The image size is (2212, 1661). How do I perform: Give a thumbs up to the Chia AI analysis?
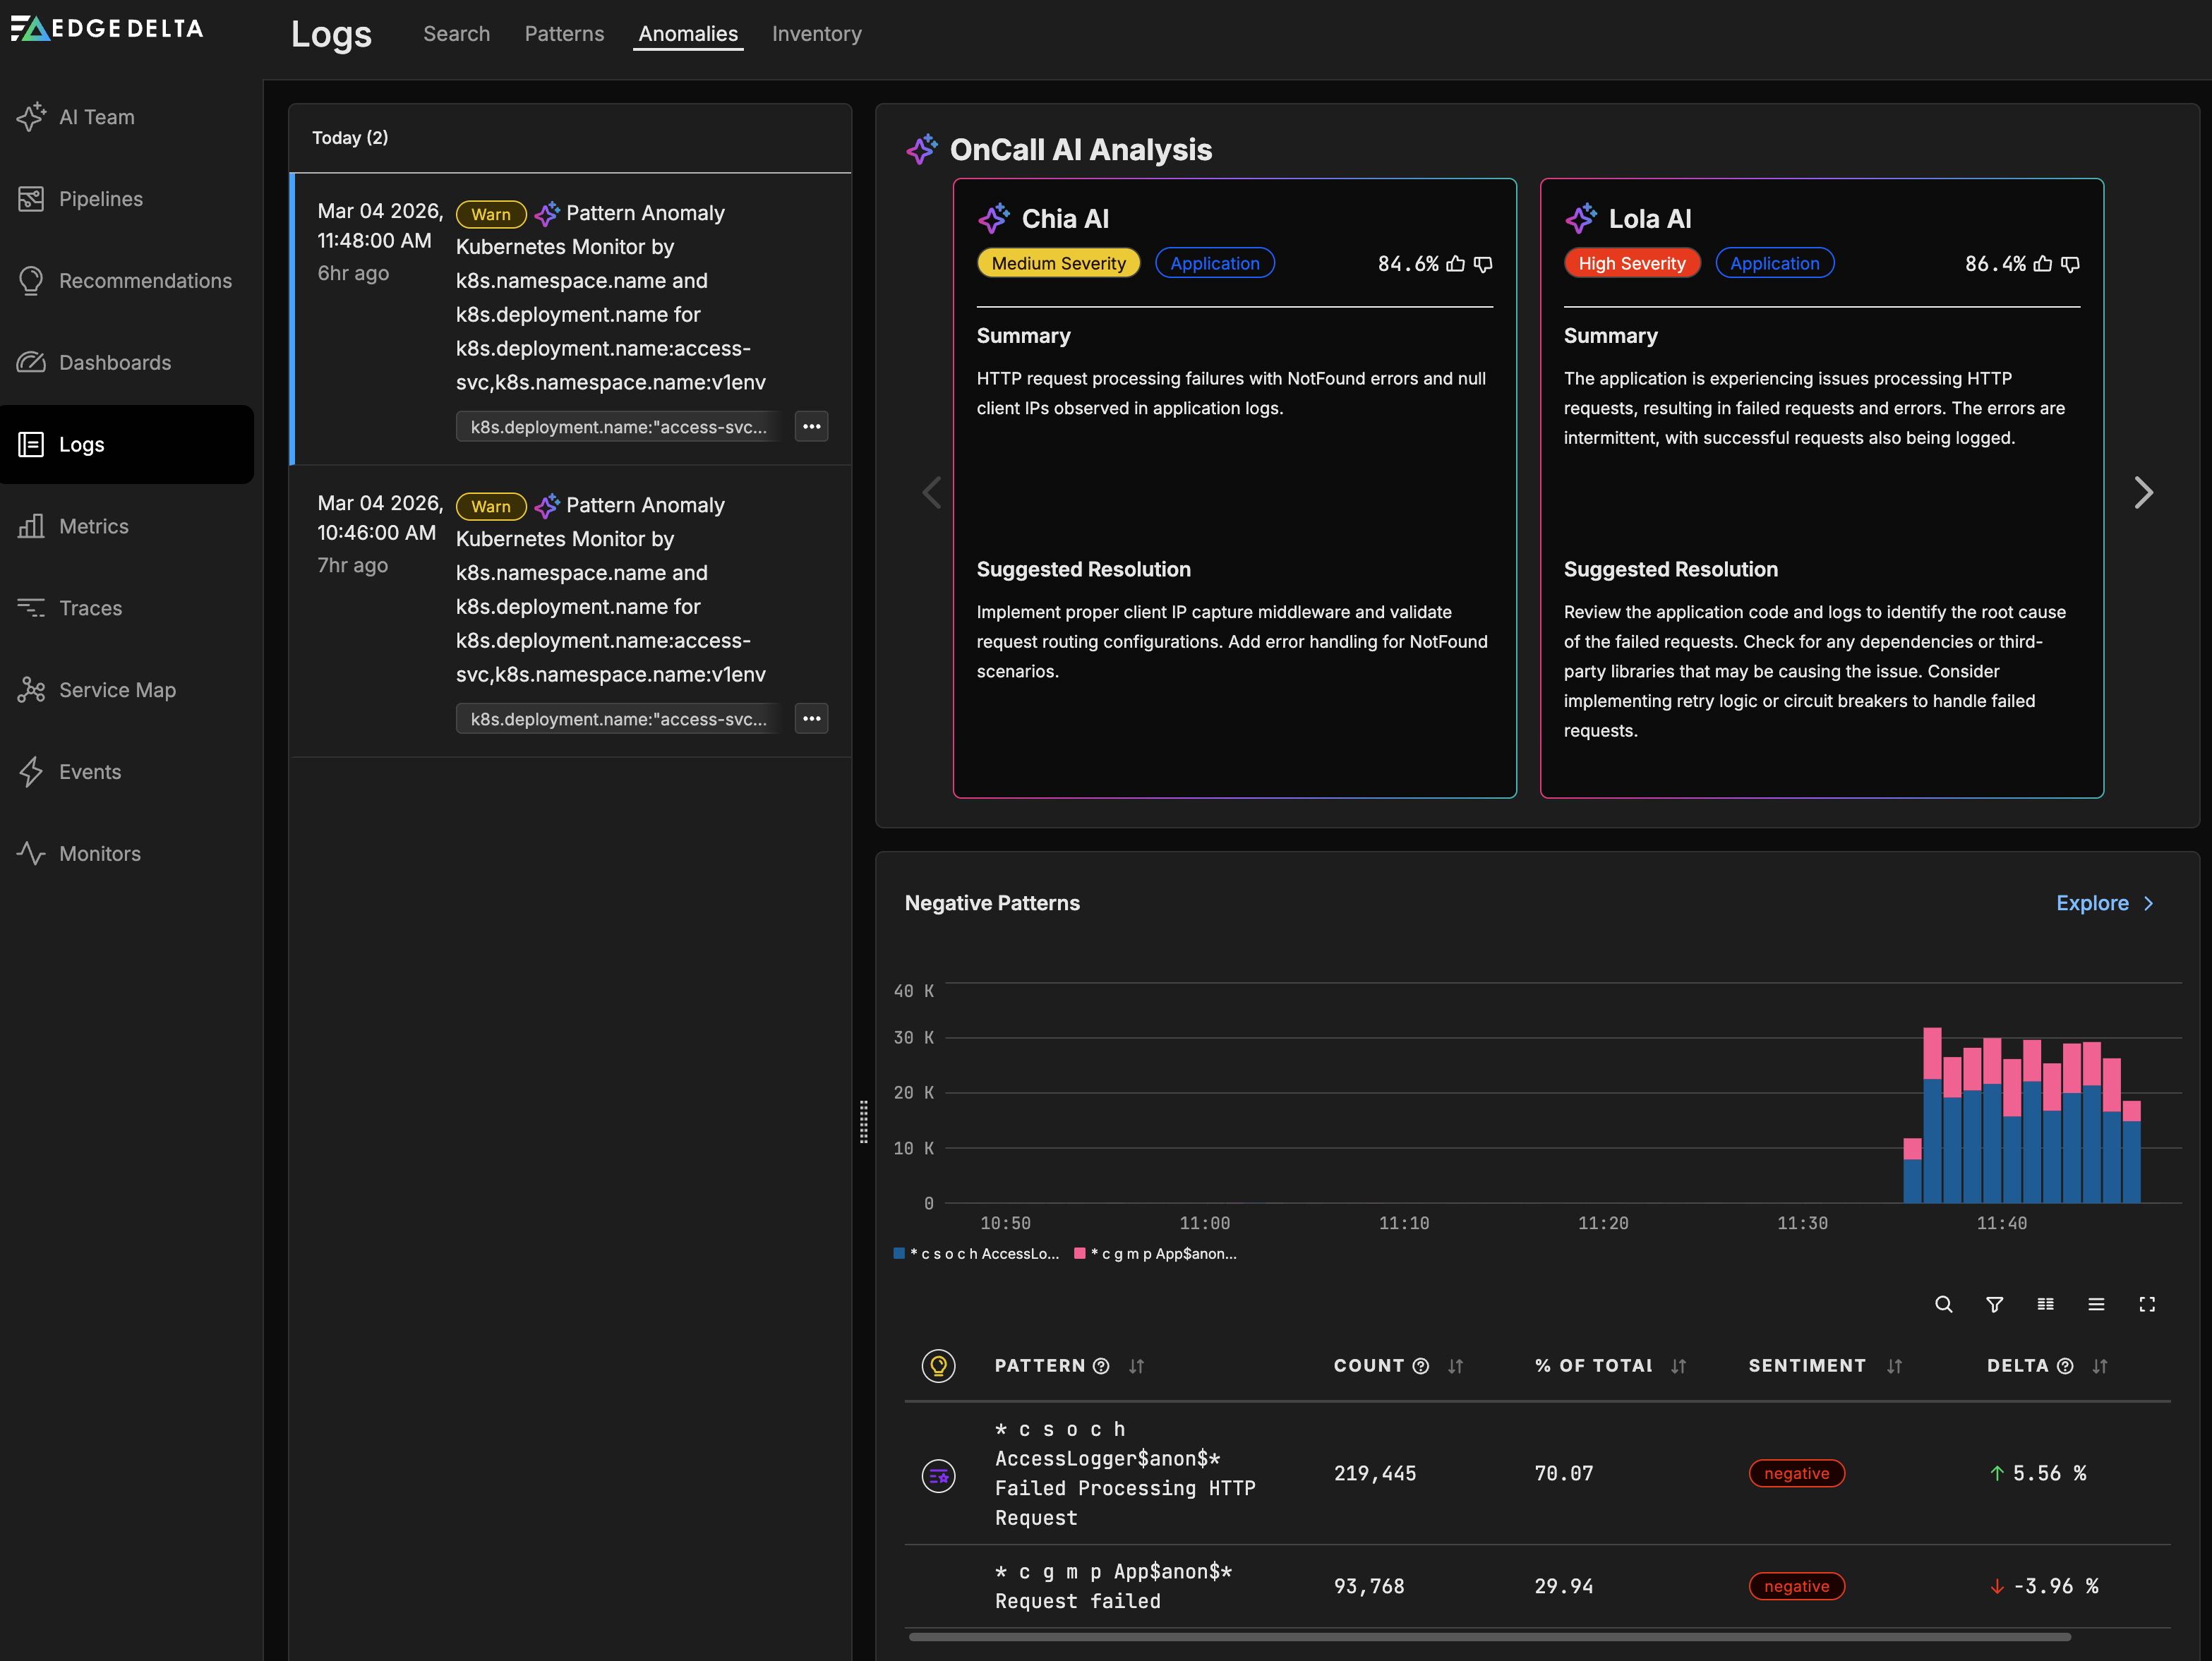coord(1456,264)
